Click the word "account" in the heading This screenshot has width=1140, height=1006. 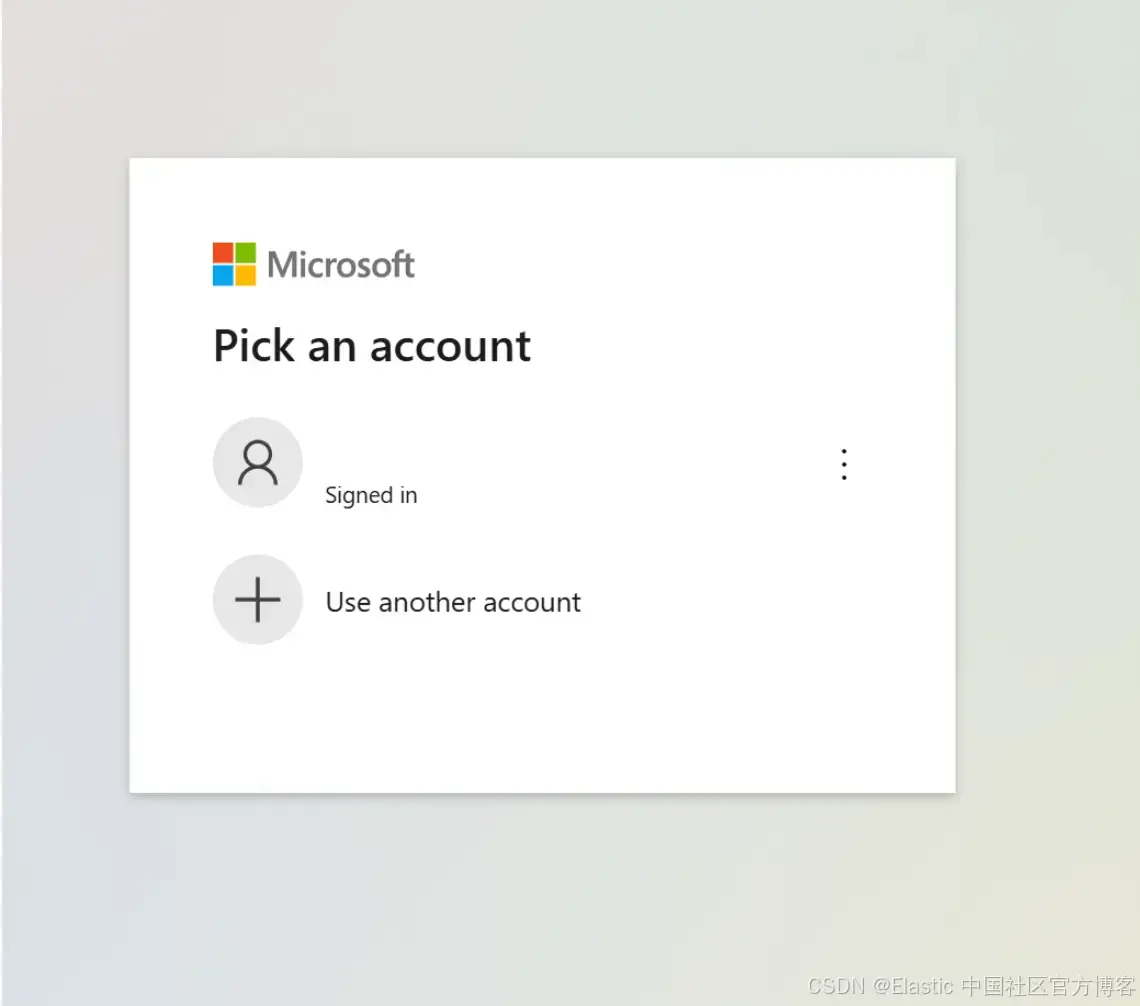tap(451, 347)
